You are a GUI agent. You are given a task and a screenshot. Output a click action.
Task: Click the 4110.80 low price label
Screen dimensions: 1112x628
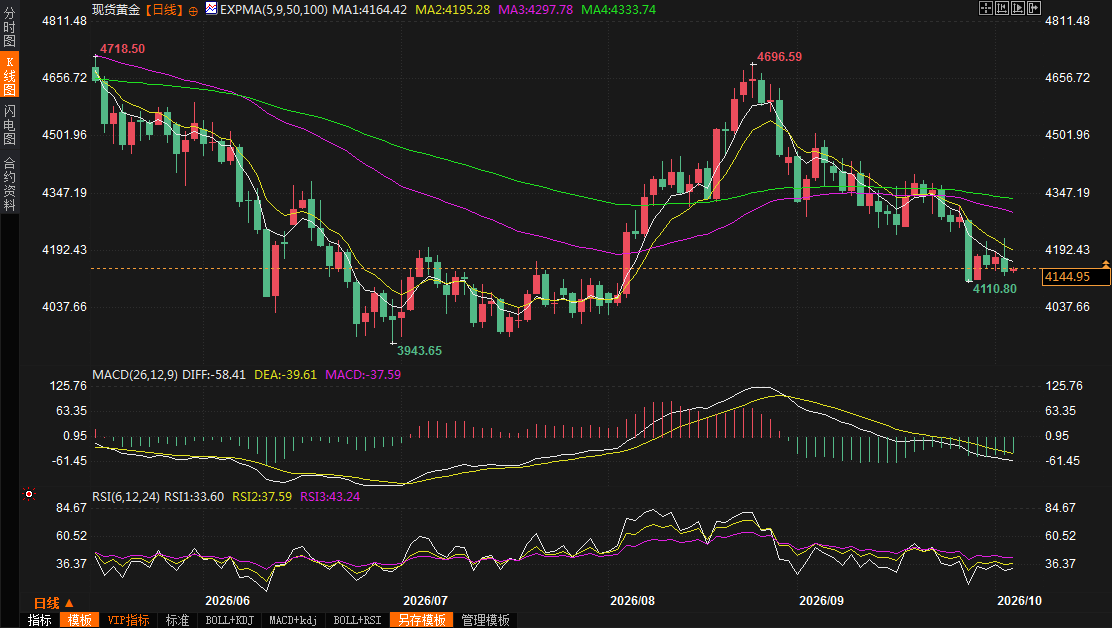point(994,288)
